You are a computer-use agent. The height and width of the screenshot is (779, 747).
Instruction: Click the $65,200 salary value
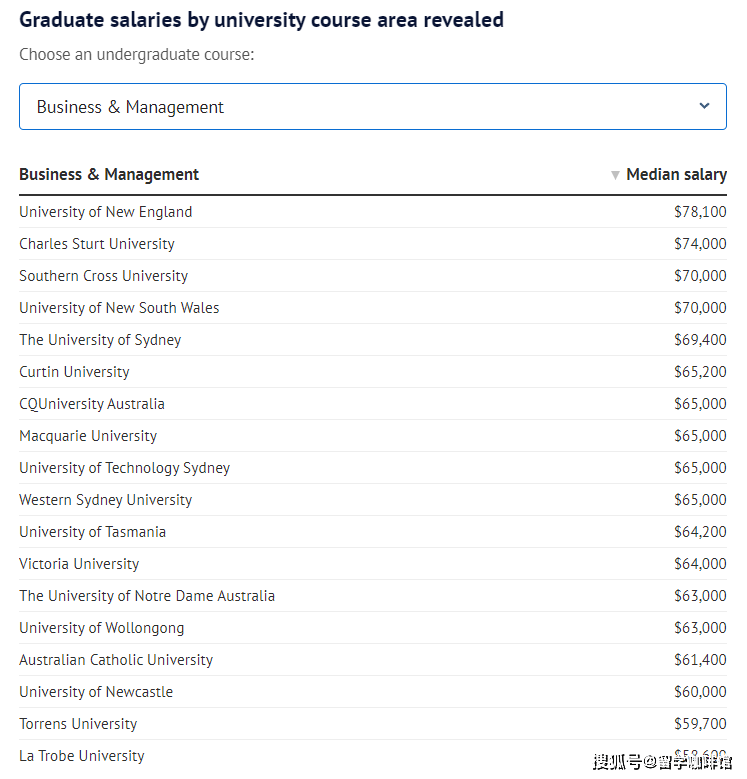click(700, 372)
